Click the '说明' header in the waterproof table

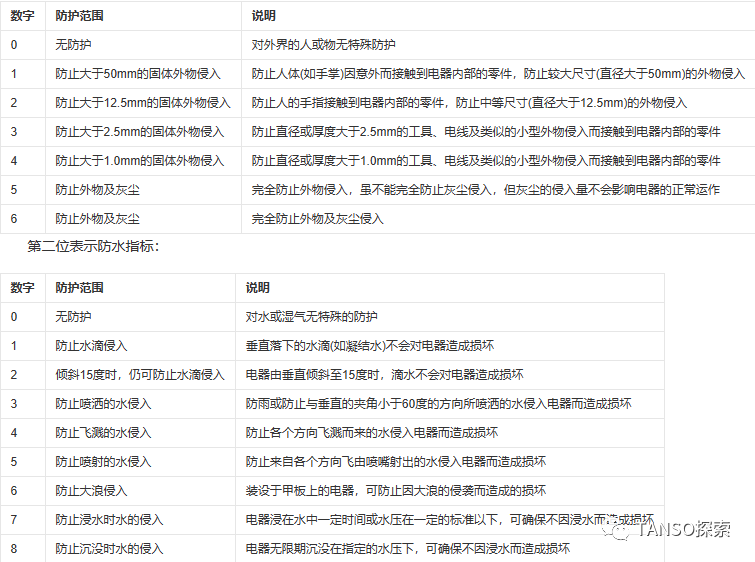point(258,288)
